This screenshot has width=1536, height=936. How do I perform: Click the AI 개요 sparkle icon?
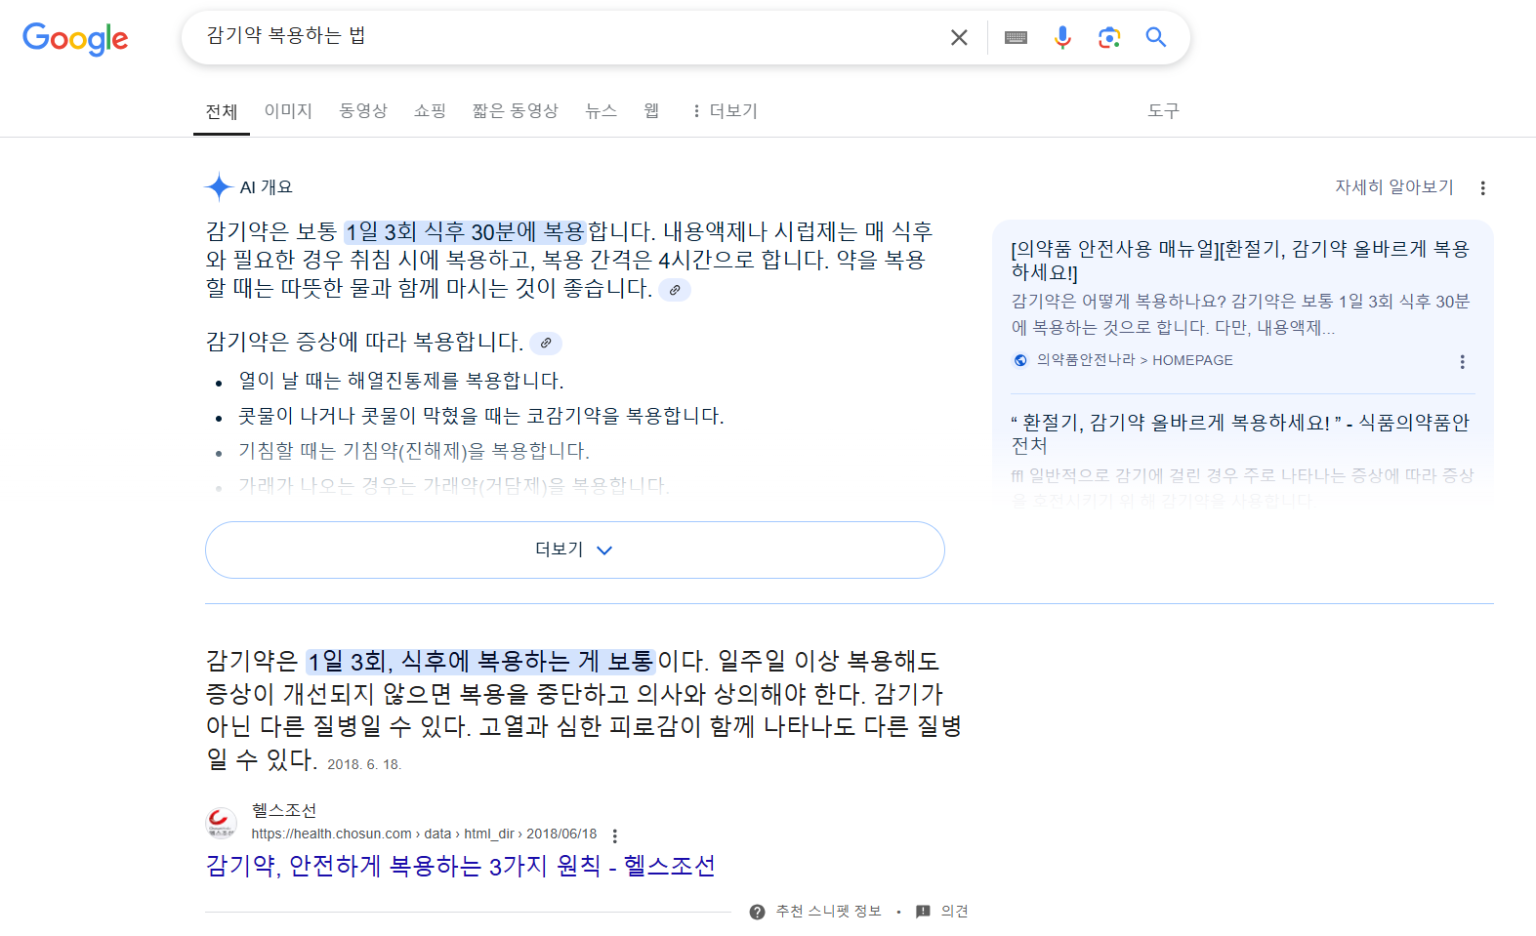coord(217,186)
